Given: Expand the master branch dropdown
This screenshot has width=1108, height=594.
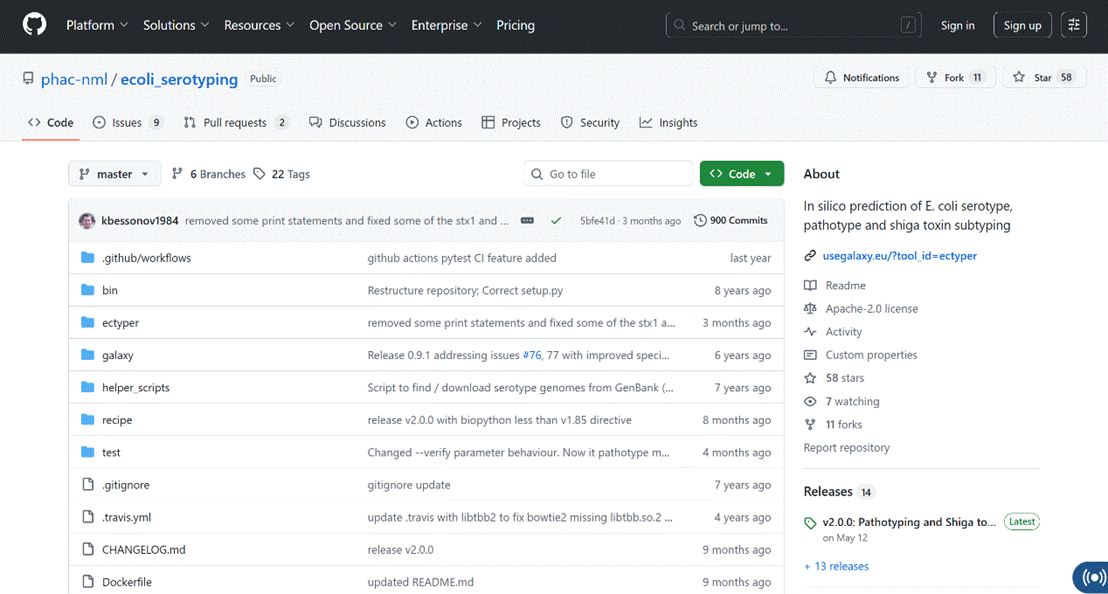Looking at the screenshot, I should 114,174.
